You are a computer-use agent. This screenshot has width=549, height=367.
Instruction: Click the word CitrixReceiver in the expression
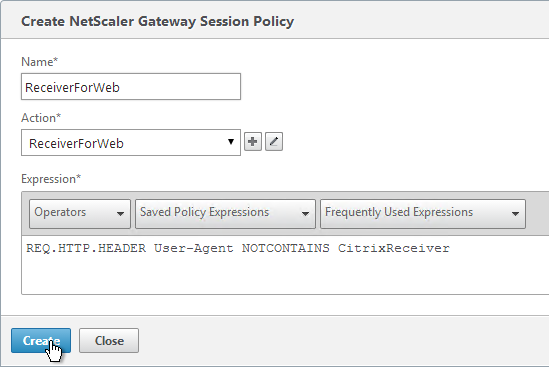point(394,248)
